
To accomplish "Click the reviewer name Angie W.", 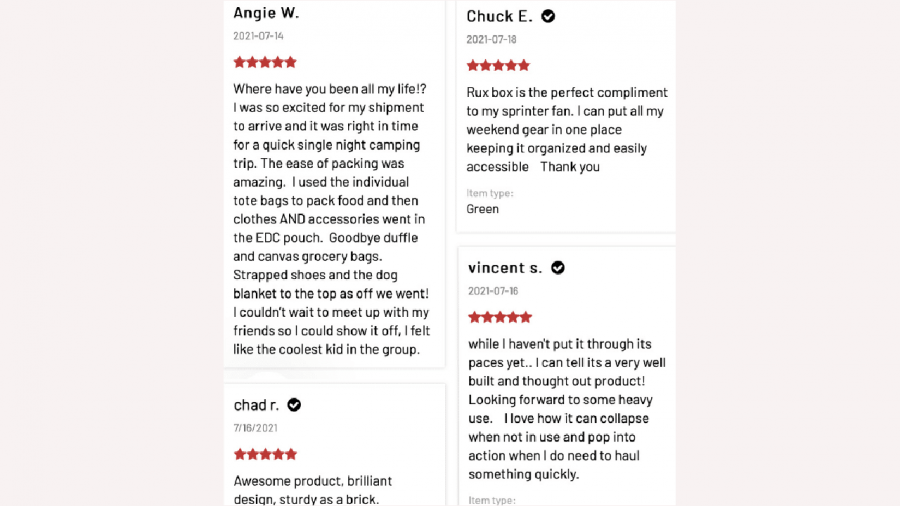I will (266, 13).
